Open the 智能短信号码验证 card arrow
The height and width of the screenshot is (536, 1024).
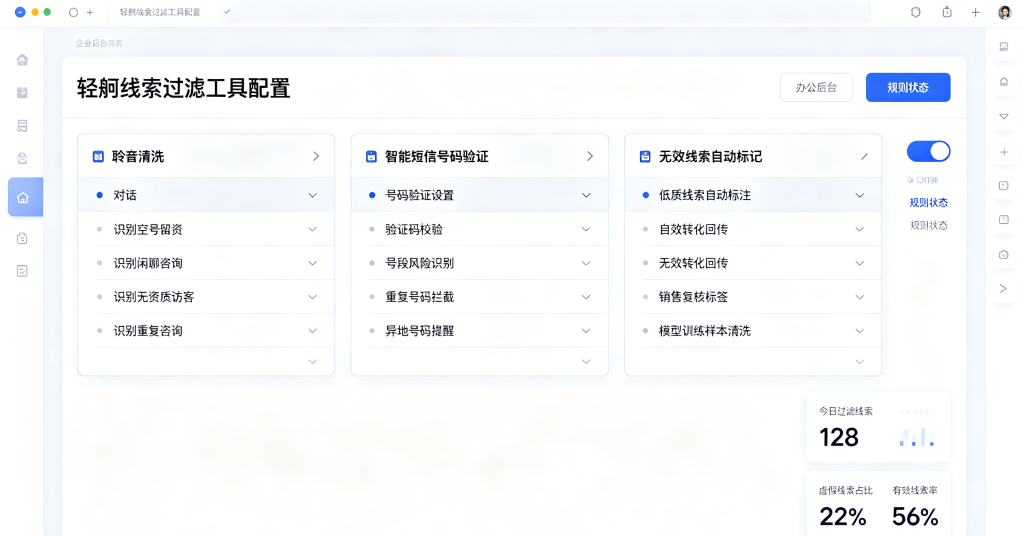590,157
